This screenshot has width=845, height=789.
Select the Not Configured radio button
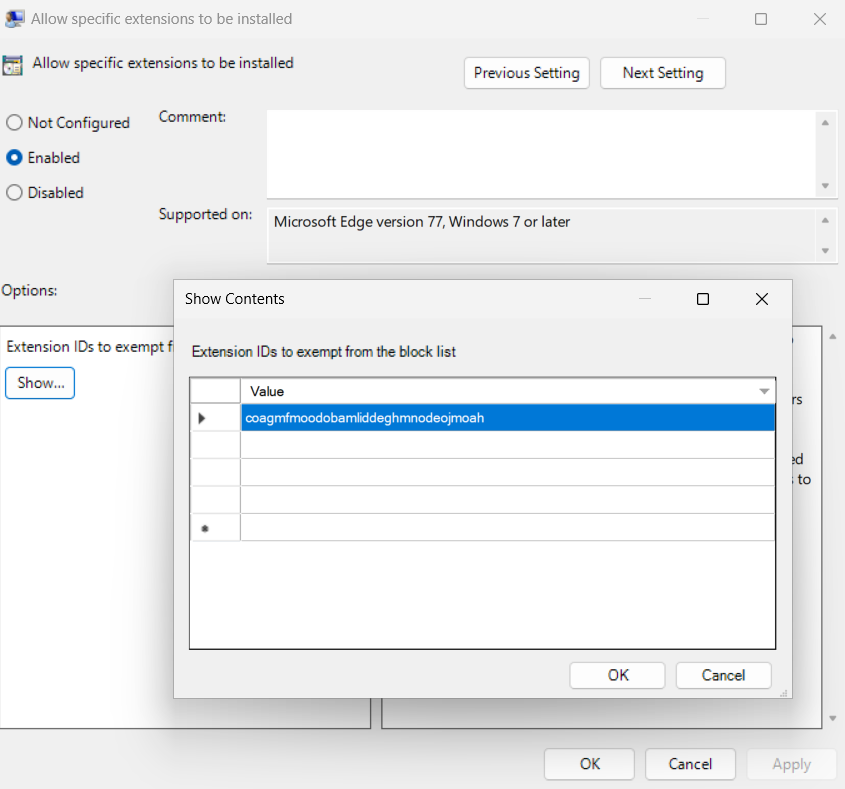(x=14, y=122)
